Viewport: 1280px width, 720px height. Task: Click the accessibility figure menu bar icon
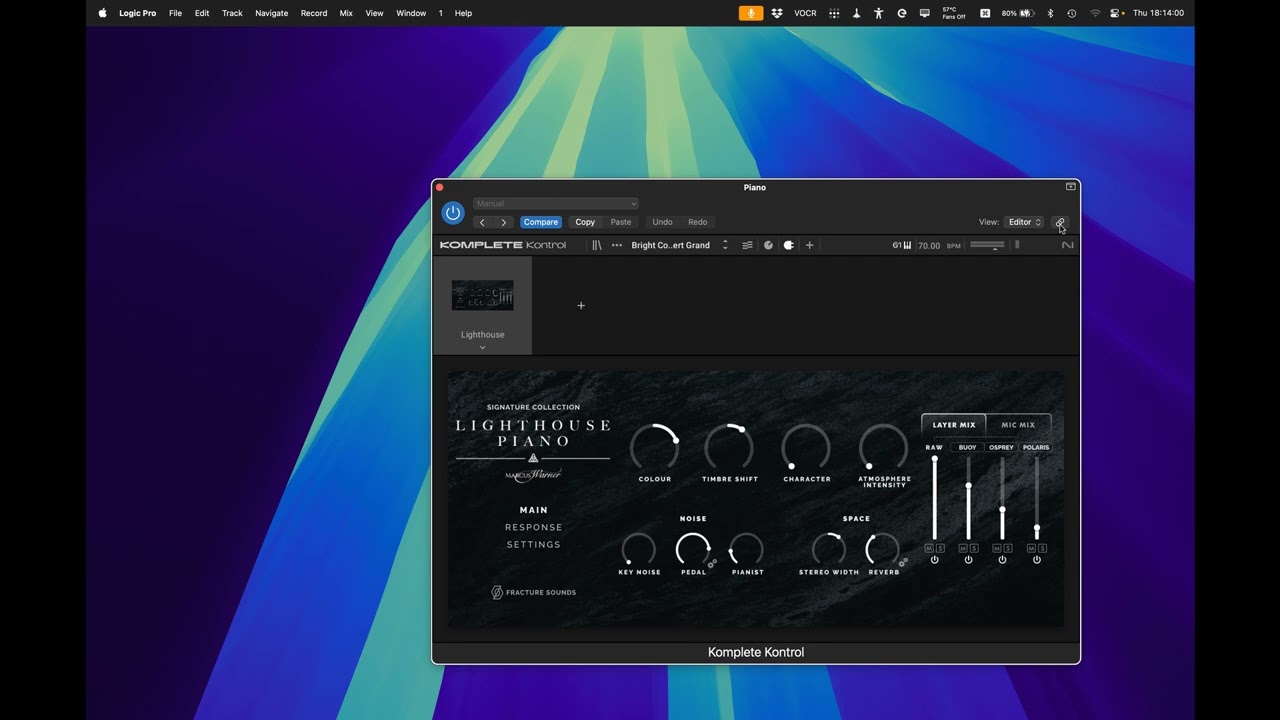[878, 13]
